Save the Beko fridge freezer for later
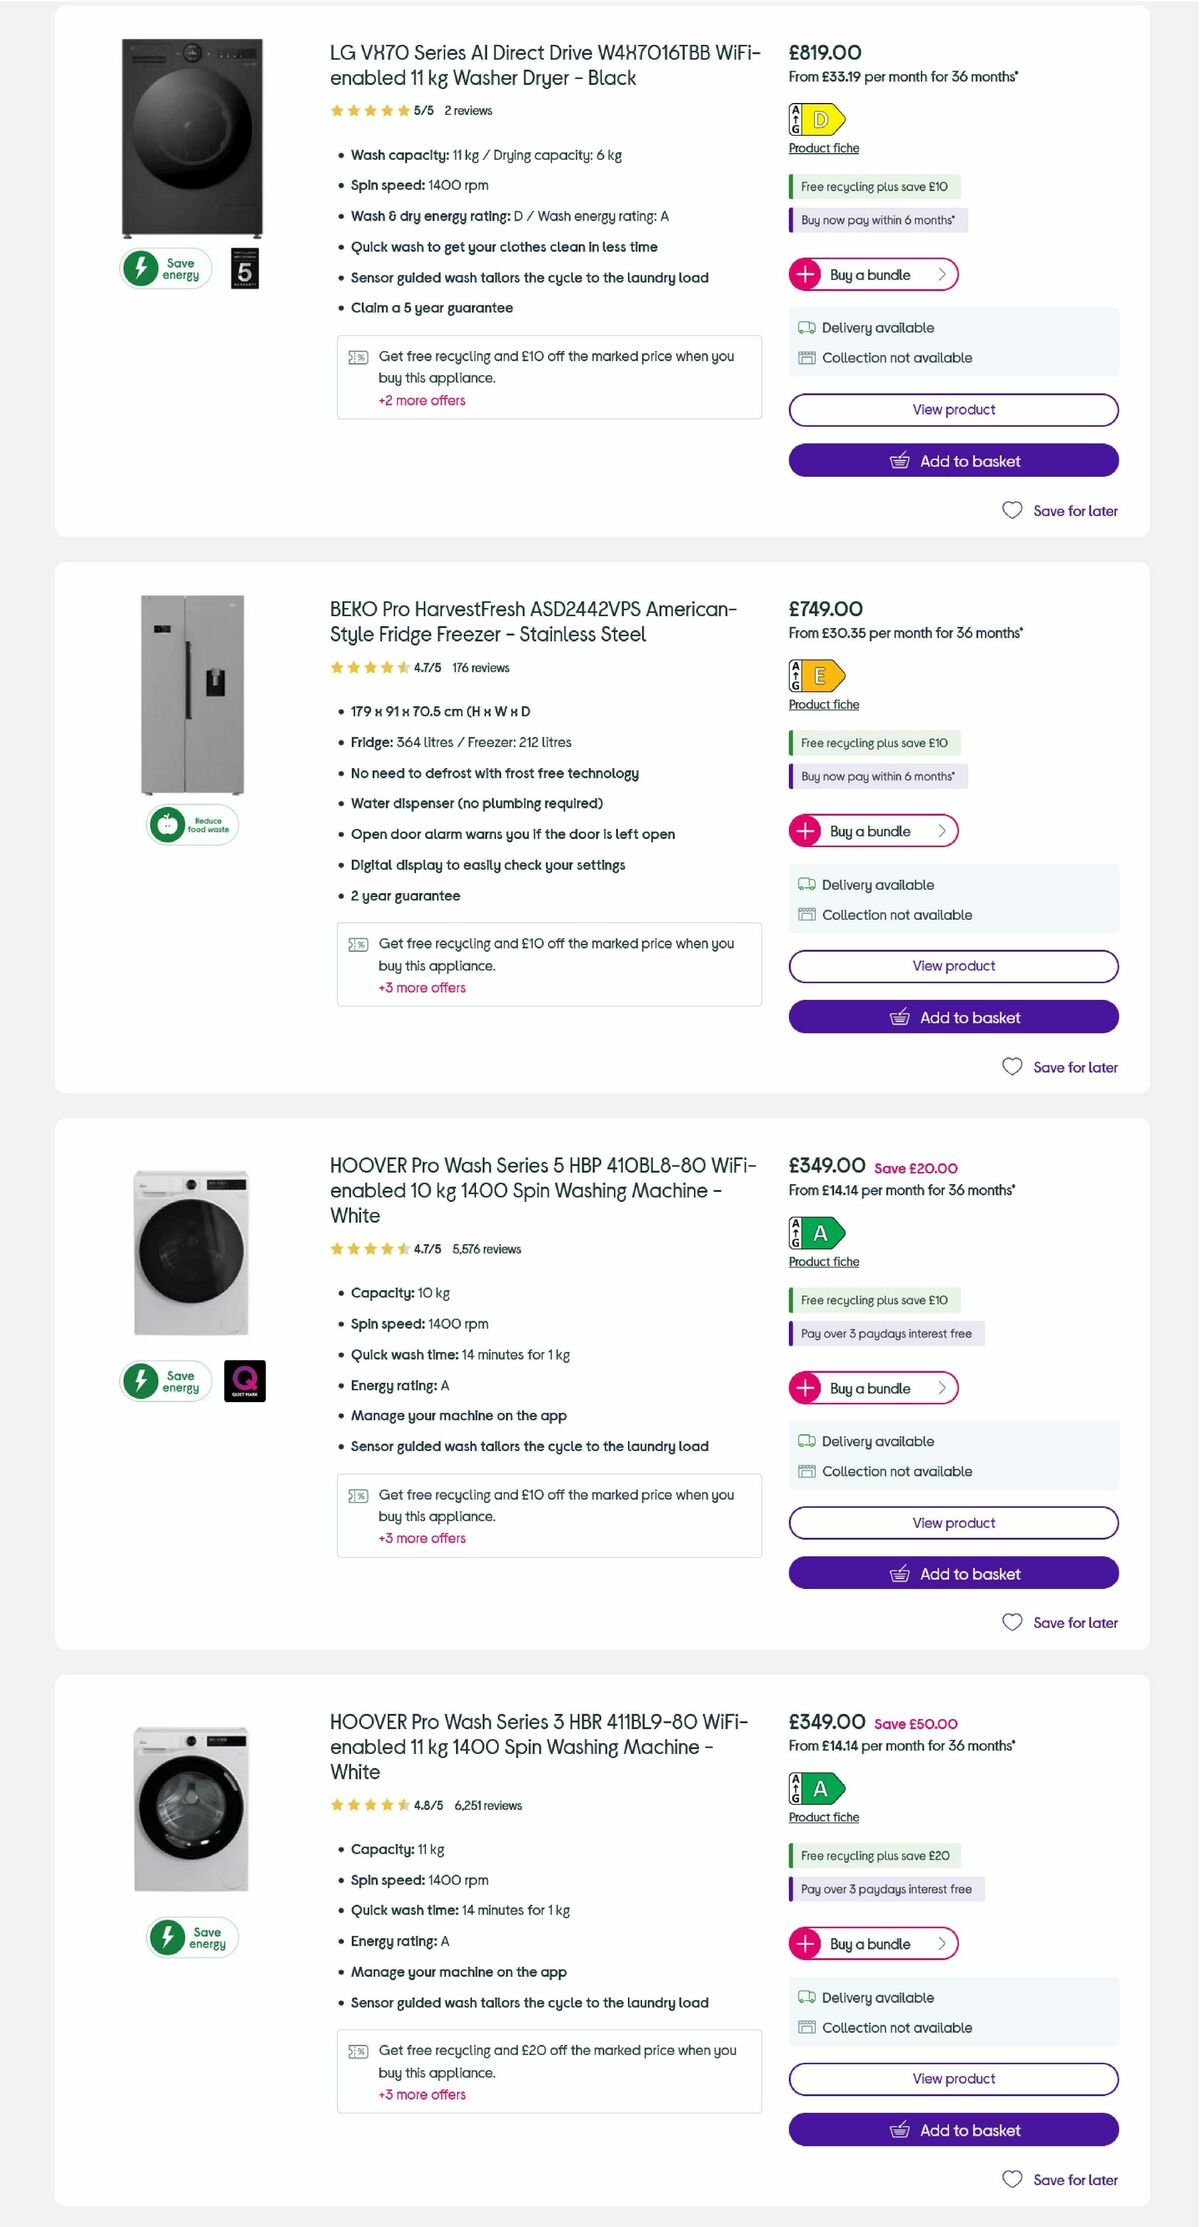This screenshot has width=1200, height=2227. [x=1060, y=1067]
